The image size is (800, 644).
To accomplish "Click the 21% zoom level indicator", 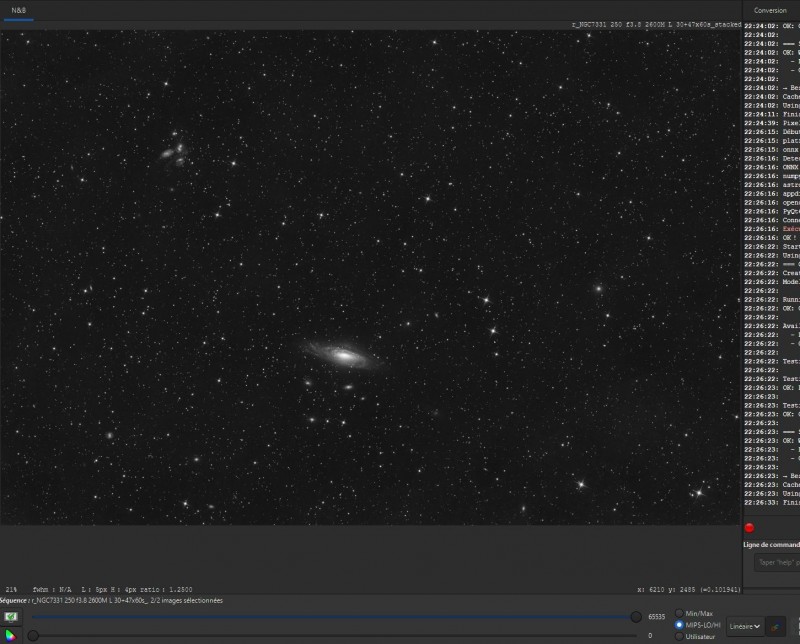I will click(x=11, y=589).
